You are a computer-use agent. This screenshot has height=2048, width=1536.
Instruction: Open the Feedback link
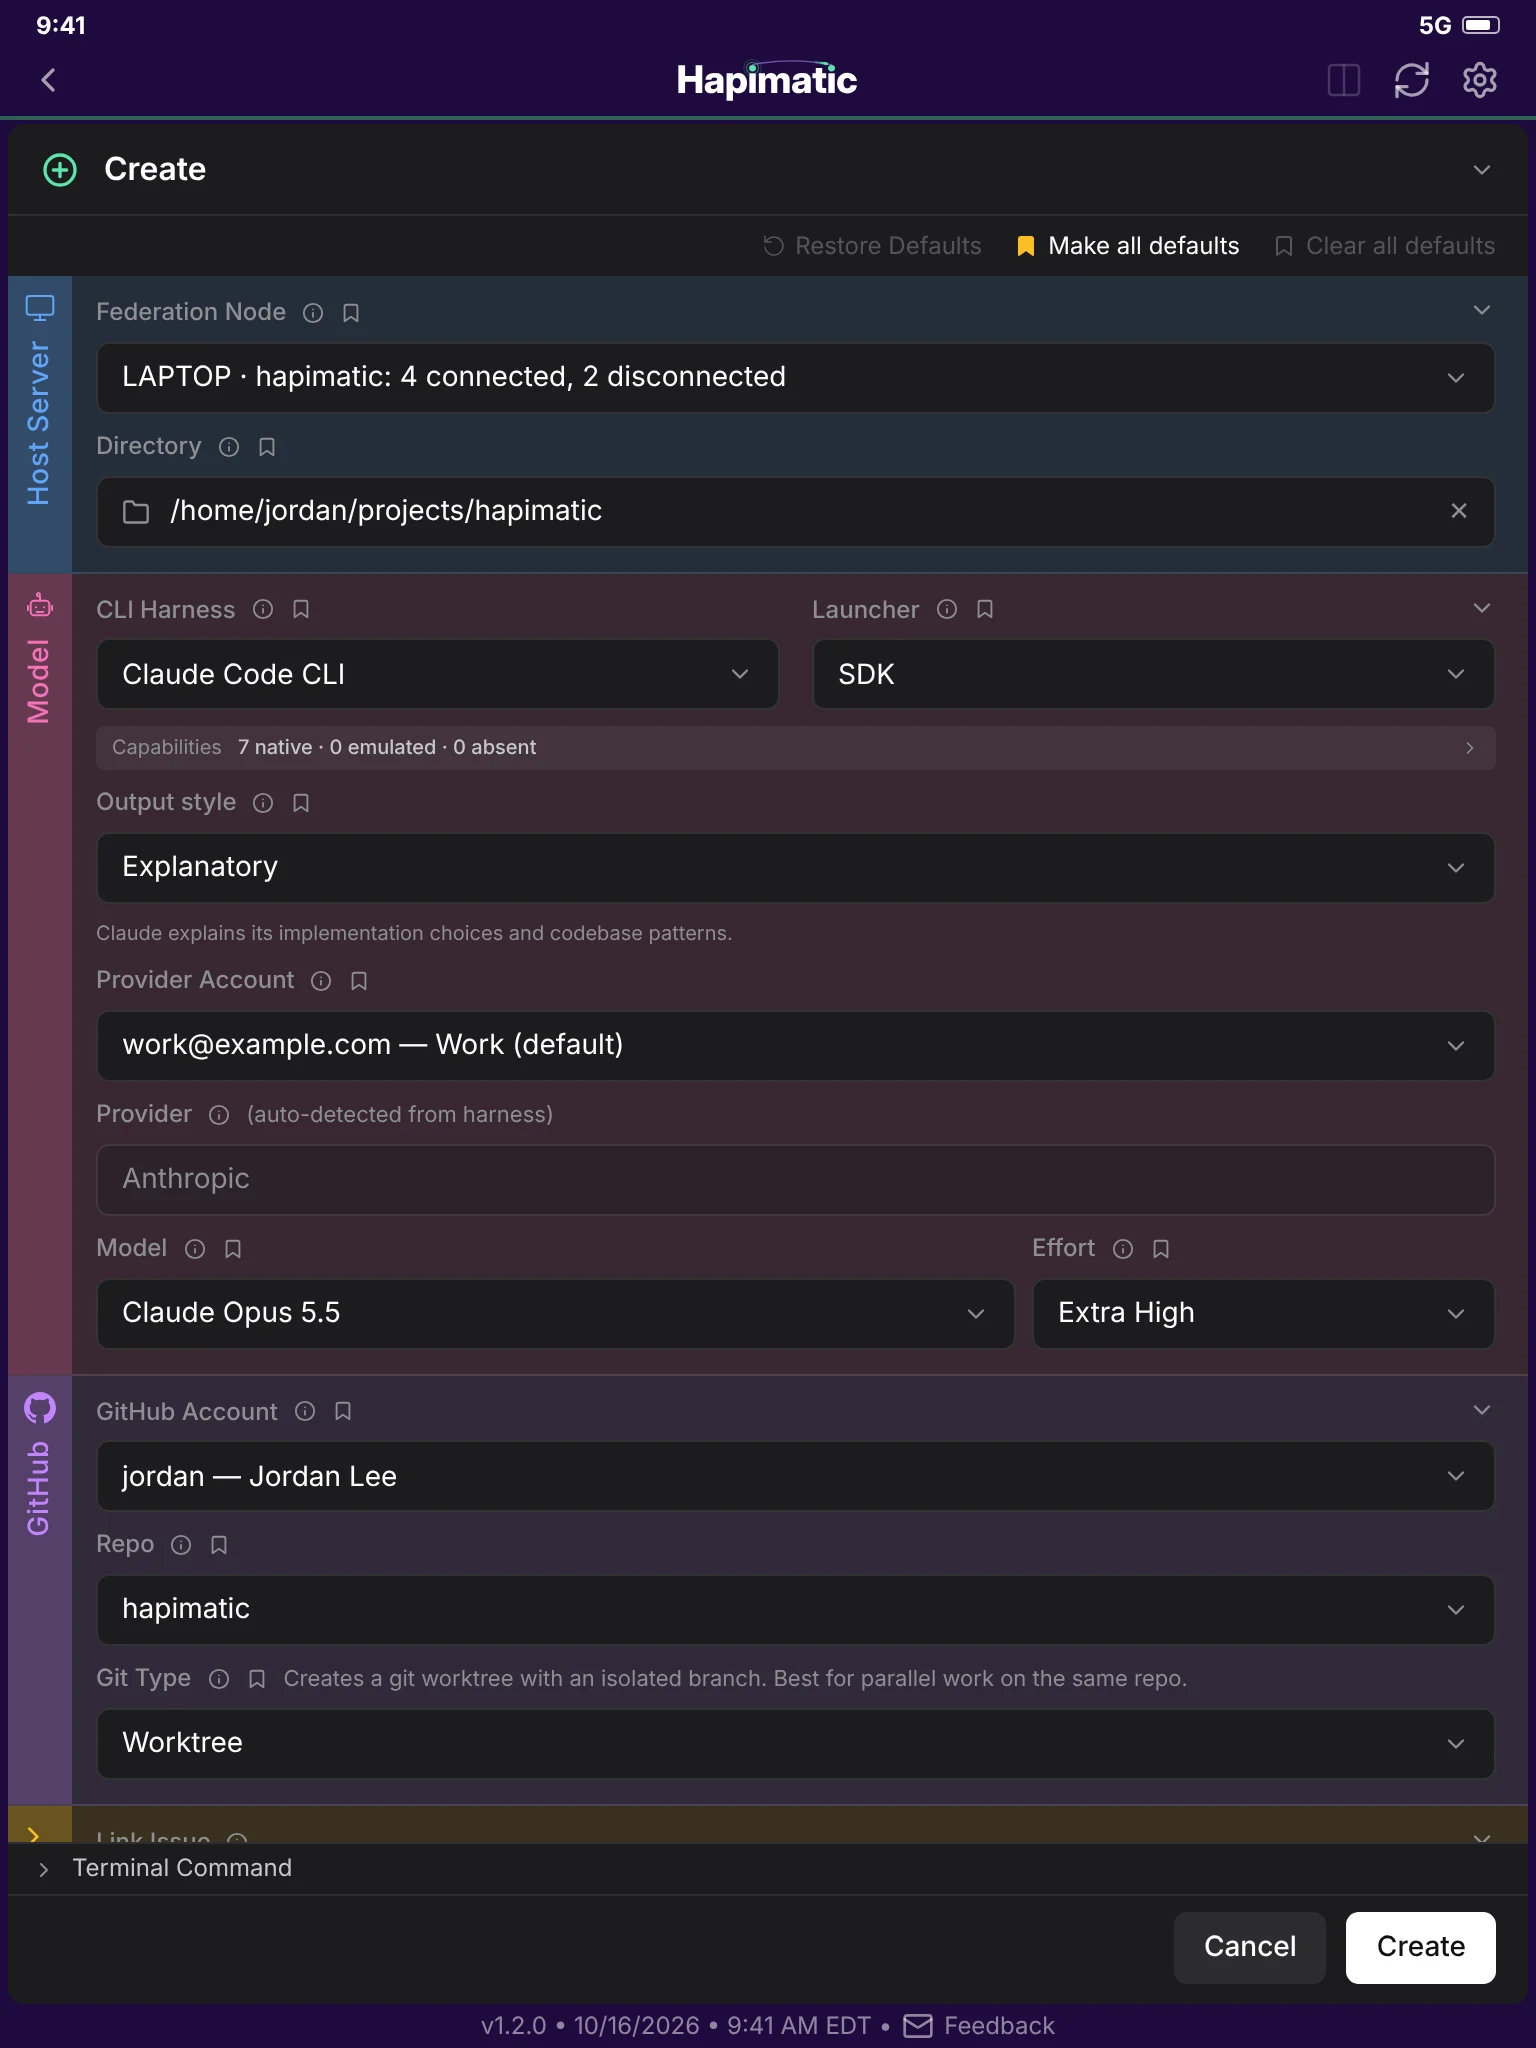pyautogui.click(x=979, y=2026)
